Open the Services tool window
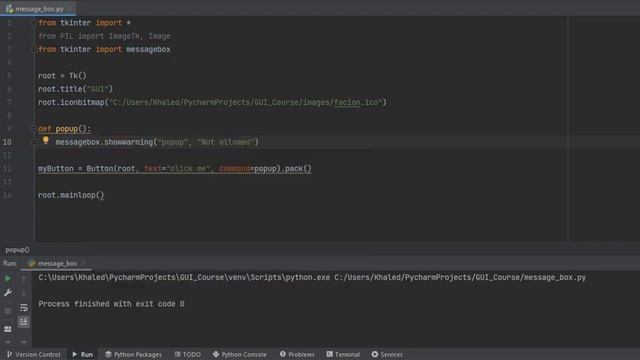The height and width of the screenshot is (360, 640). click(387, 354)
